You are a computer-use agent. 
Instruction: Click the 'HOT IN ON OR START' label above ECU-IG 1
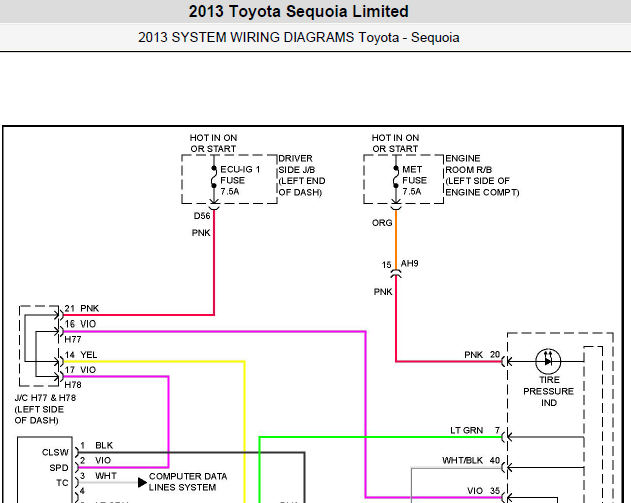(213, 143)
